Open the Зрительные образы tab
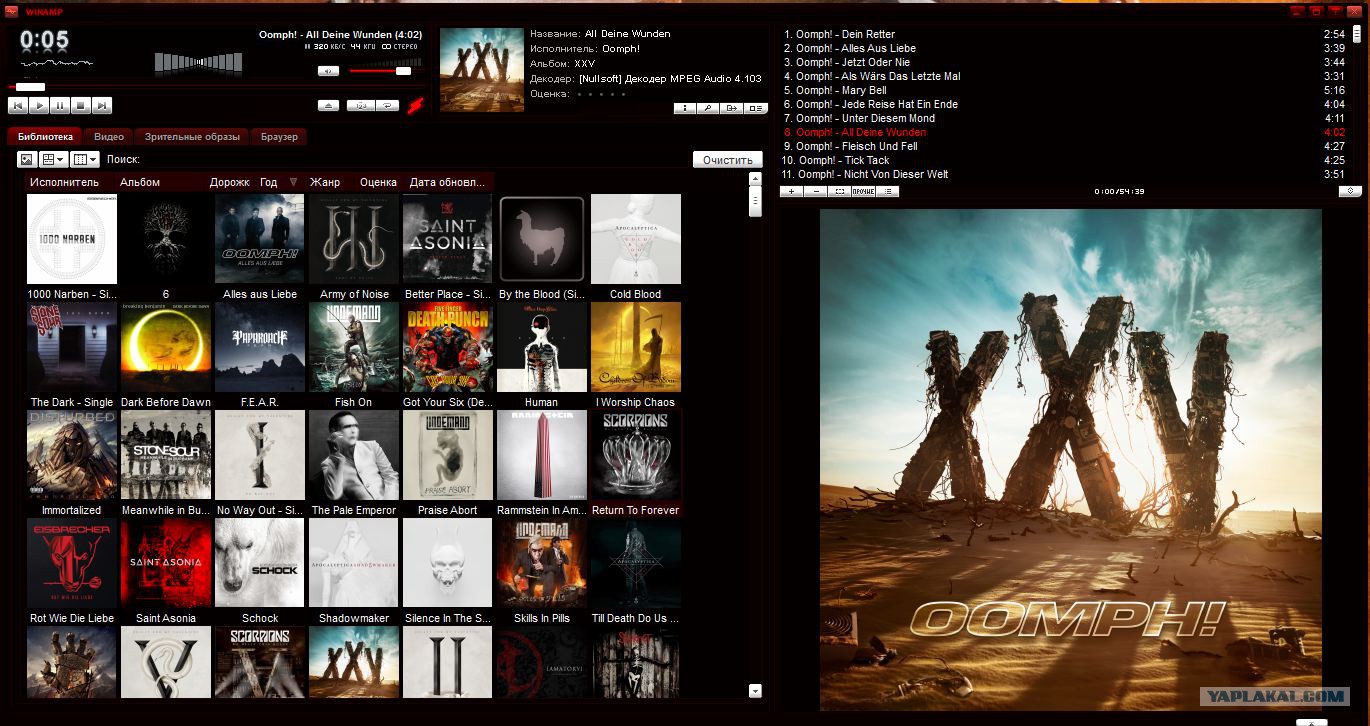Image resolution: width=1370 pixels, height=726 pixels. 192,136
